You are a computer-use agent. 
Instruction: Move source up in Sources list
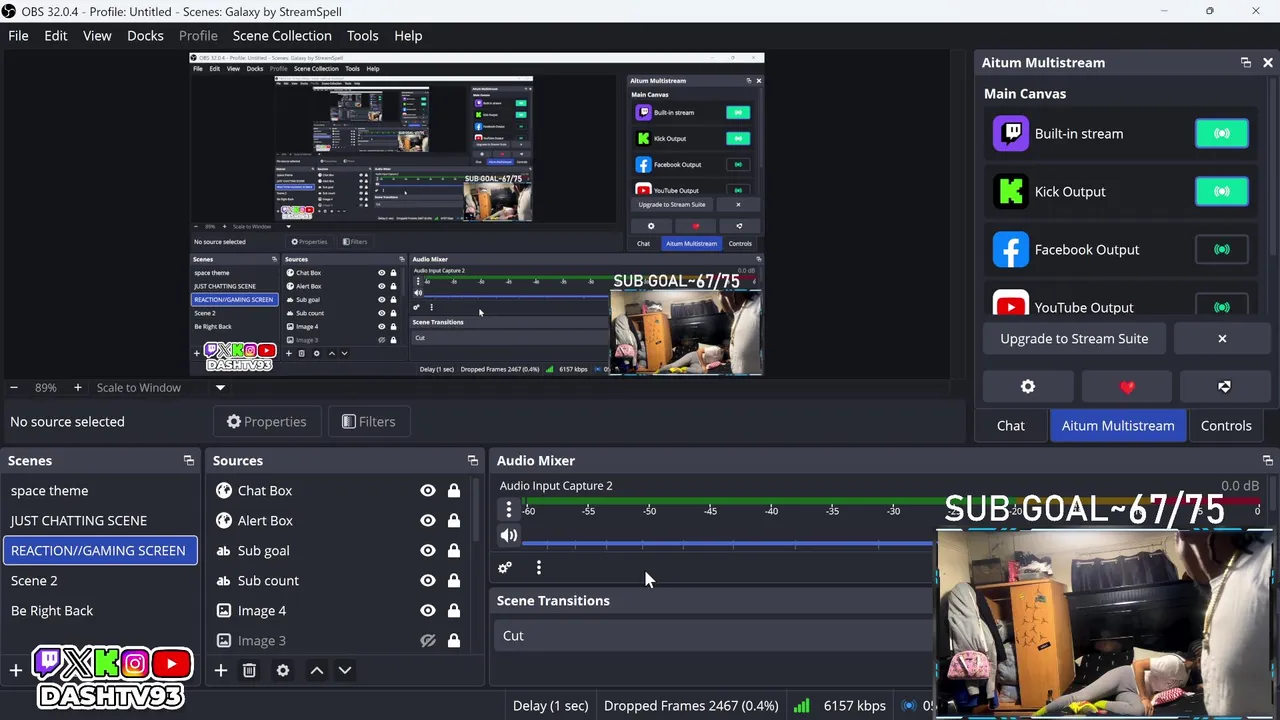tap(317, 670)
